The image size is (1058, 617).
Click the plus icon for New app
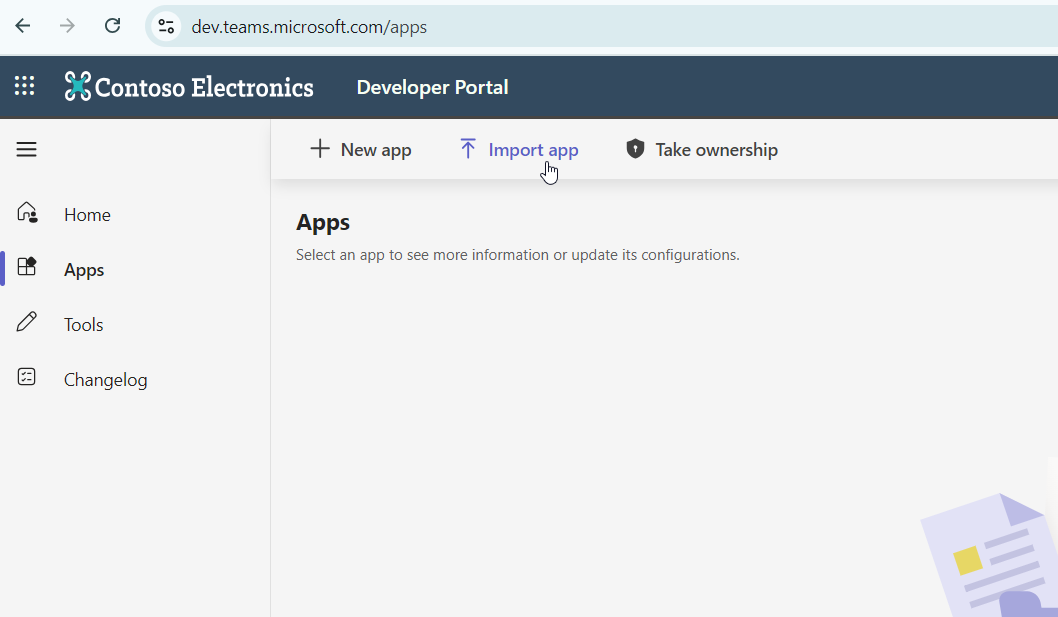click(x=320, y=149)
